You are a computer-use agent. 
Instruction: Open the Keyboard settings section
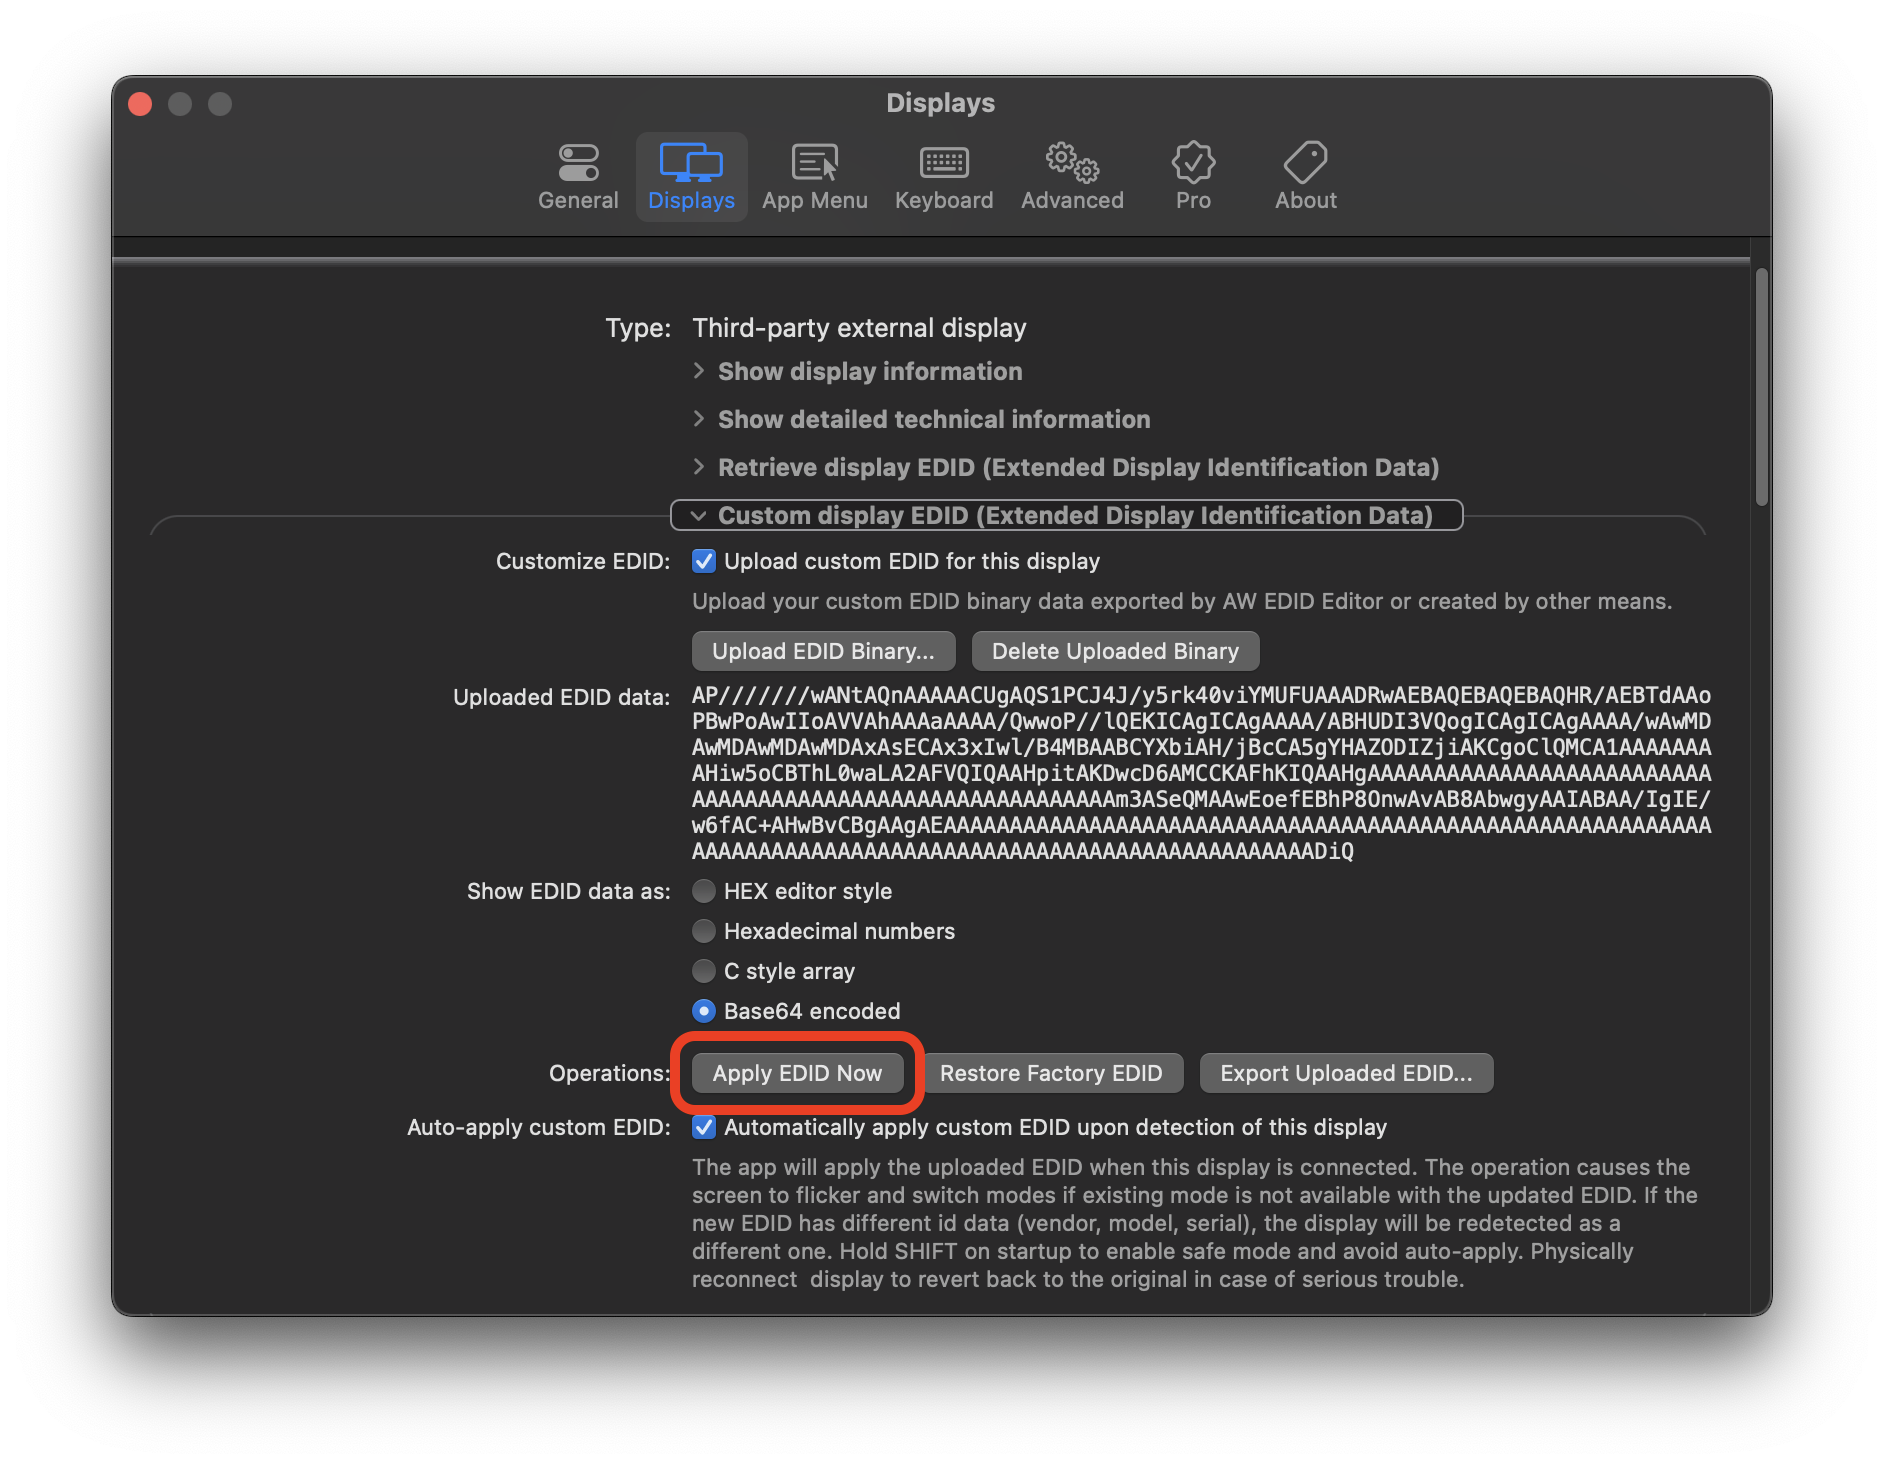[x=943, y=177]
